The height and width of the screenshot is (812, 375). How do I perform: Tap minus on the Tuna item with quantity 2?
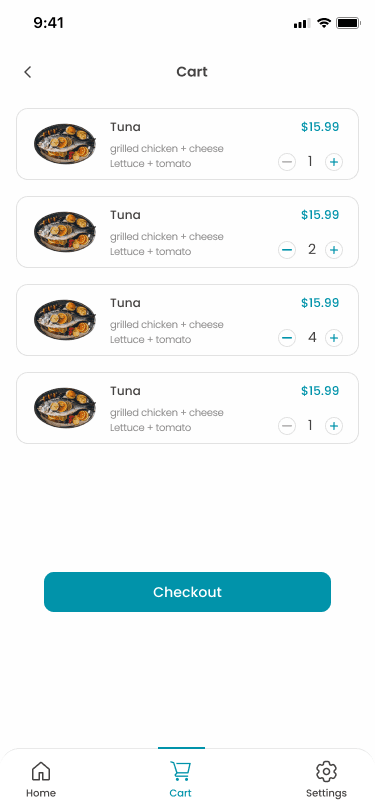point(286,250)
